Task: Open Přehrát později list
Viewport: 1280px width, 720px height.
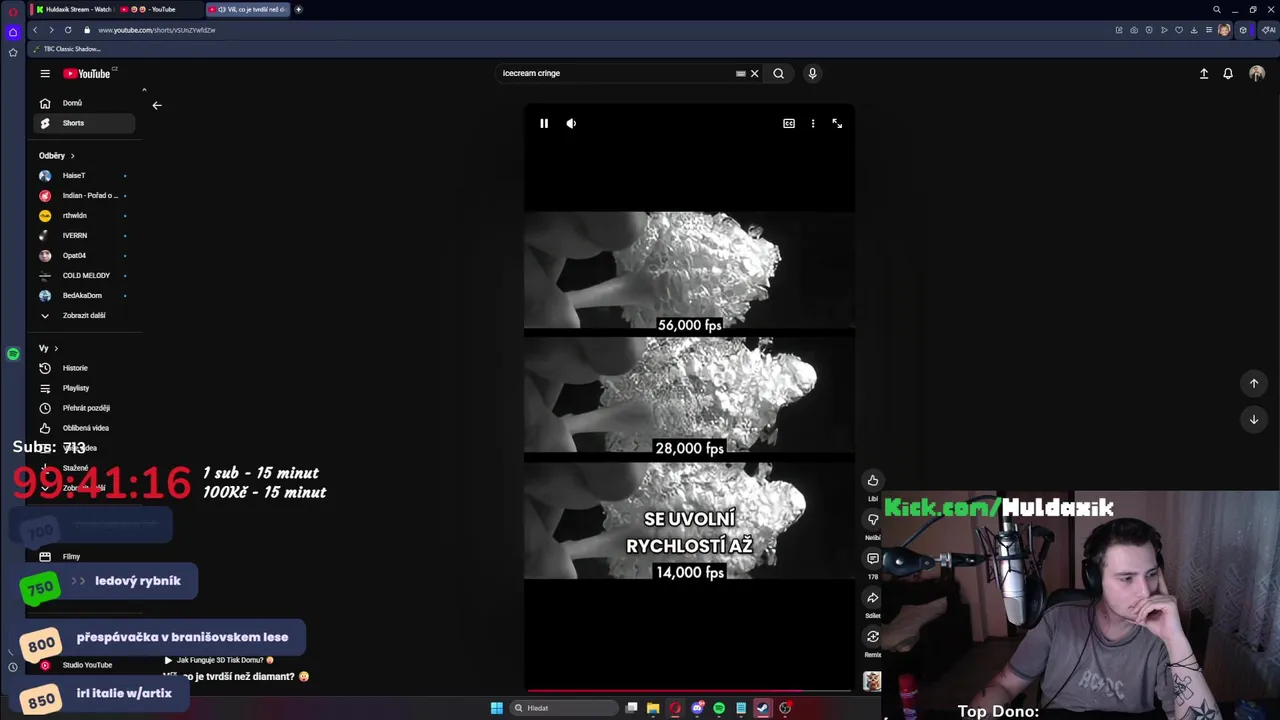Action: (84, 408)
